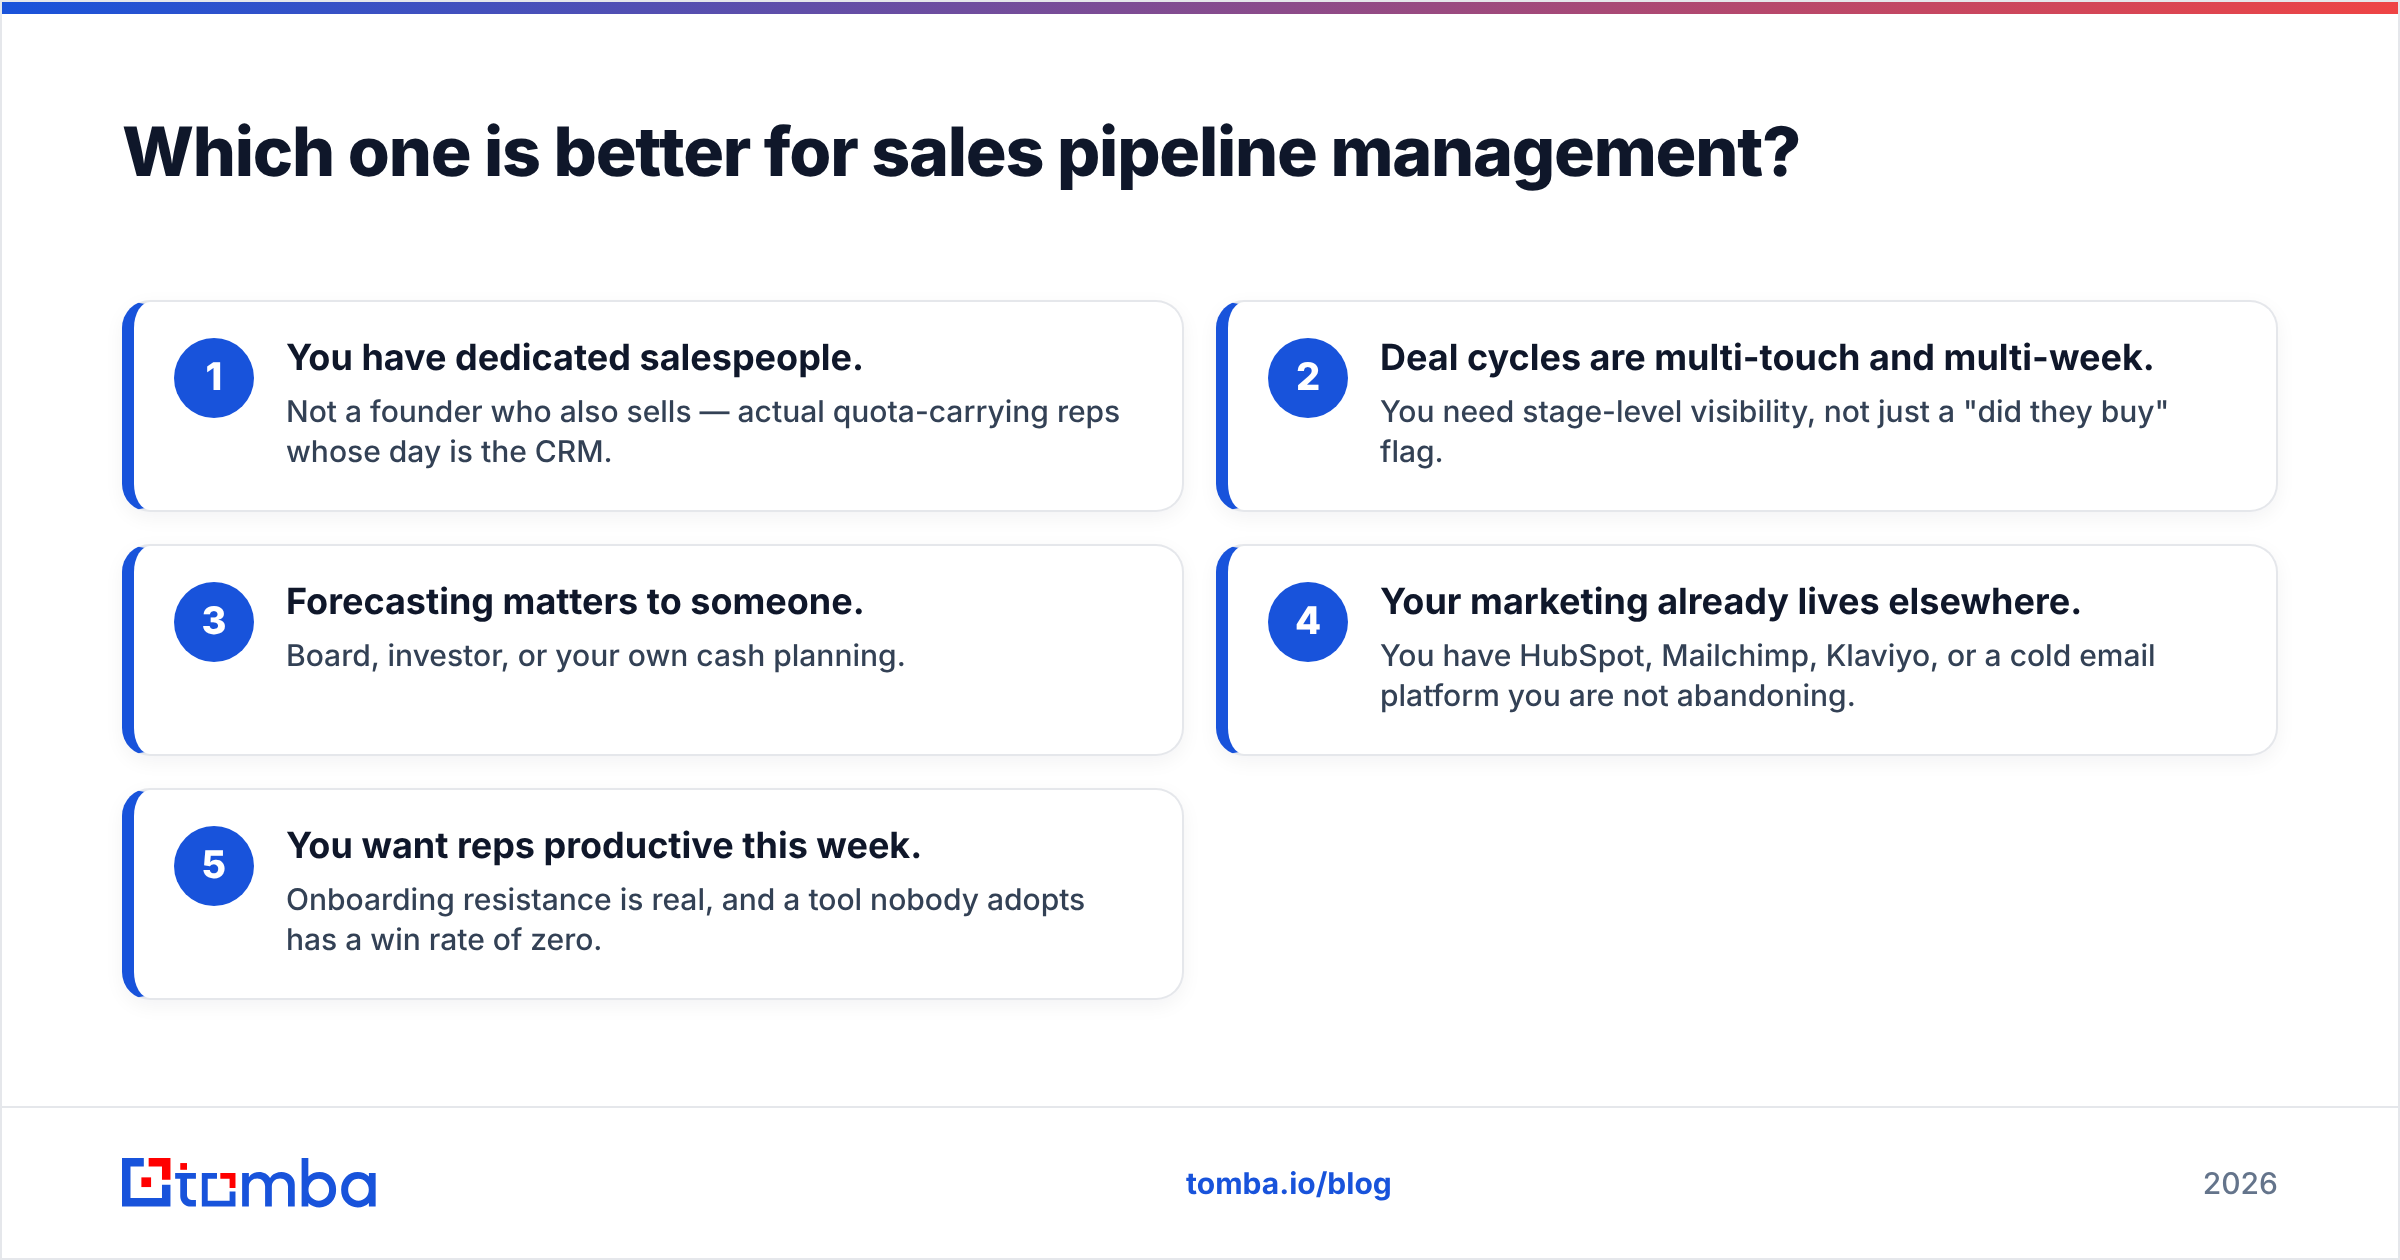Click 'You have HubSpot, Mailchimp, Klaviyo' description
Screen dimensions: 2400x1260
pos(1767,676)
